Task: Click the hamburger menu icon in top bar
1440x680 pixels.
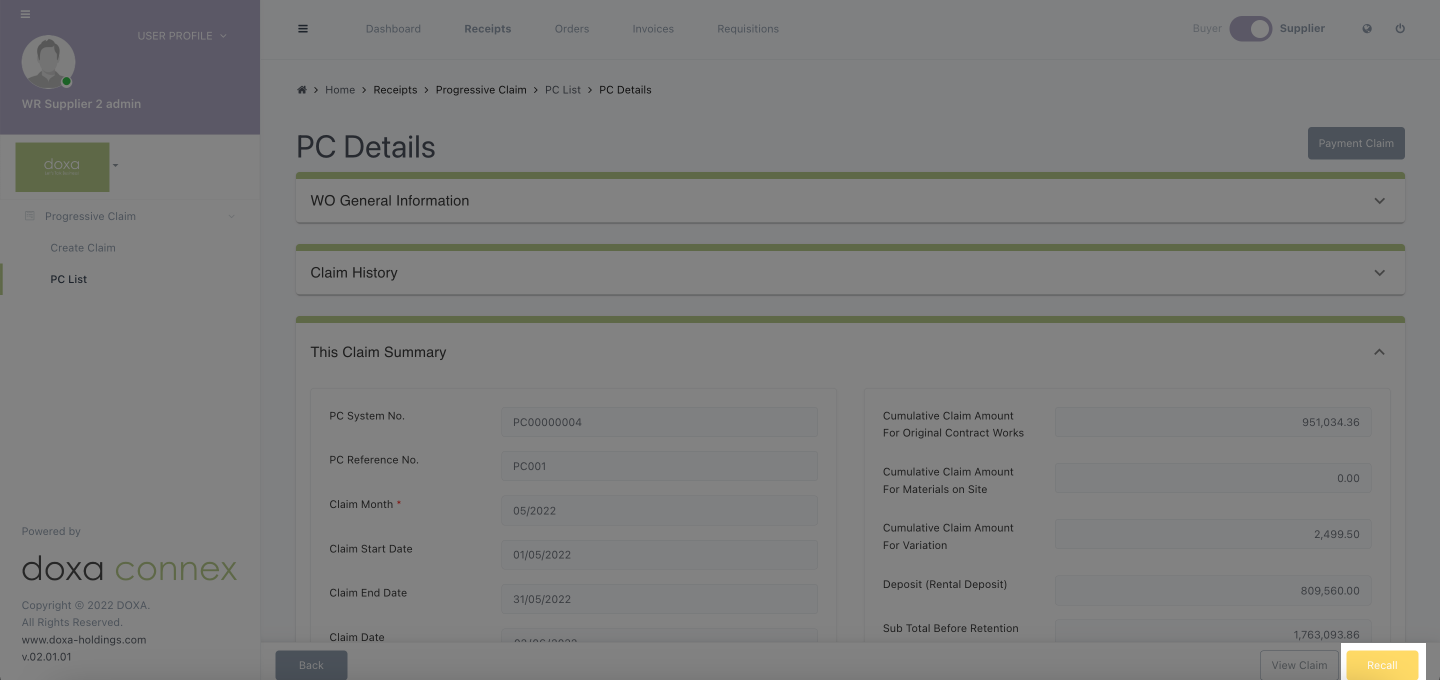Action: [303, 29]
